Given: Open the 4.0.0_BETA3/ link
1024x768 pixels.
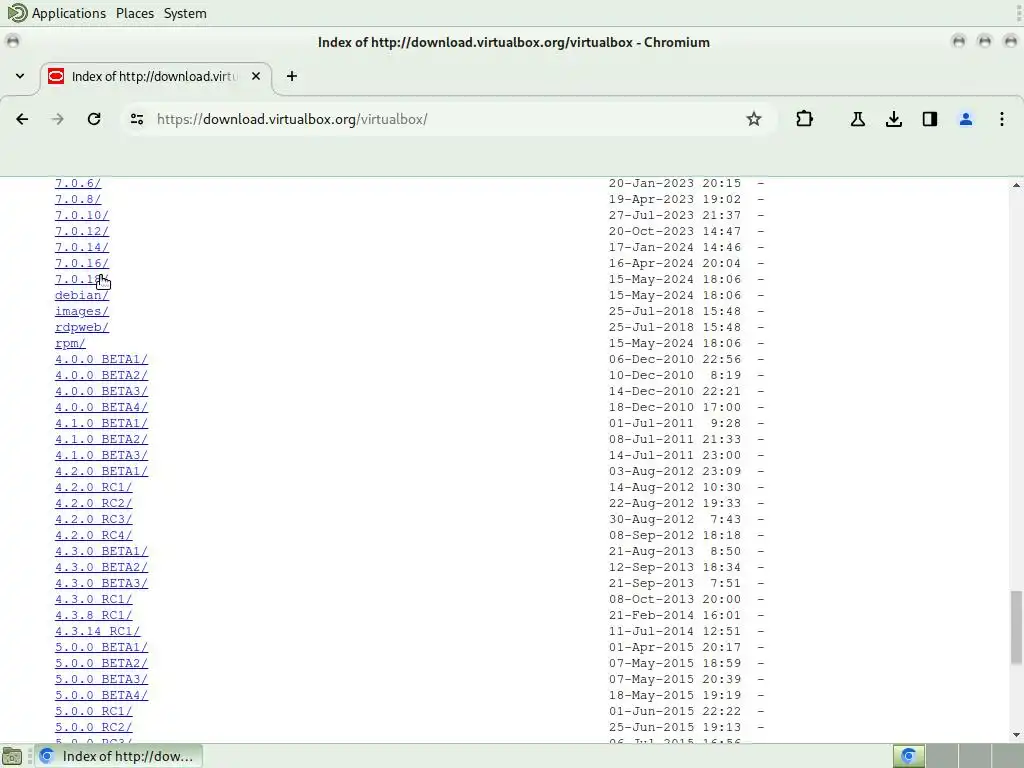Looking at the screenshot, I should [101, 391].
